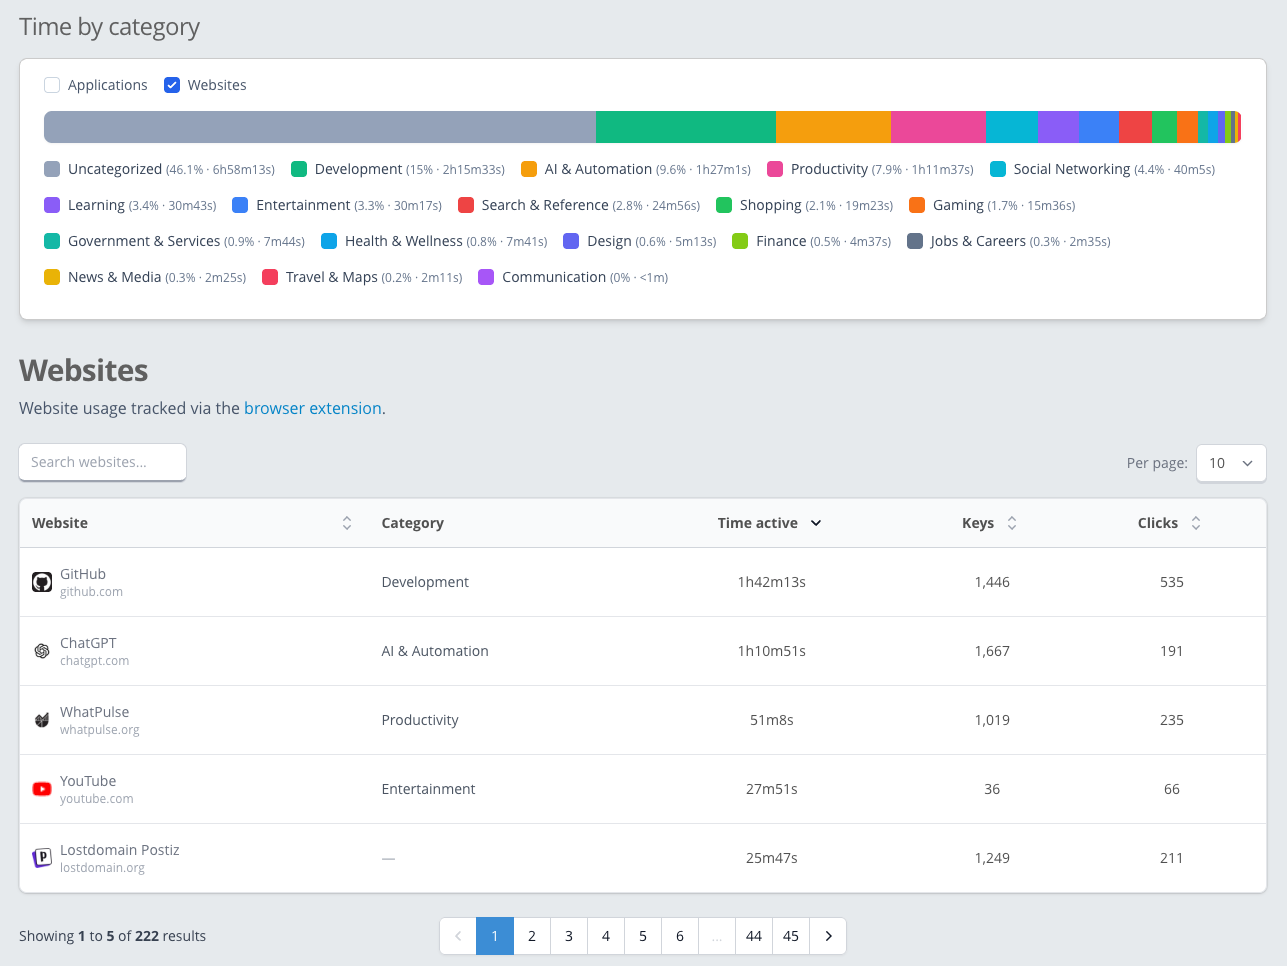This screenshot has height=966, width=1287.
Task: Click the ChatGPT icon next to chatgpt.com
Action: (41, 651)
